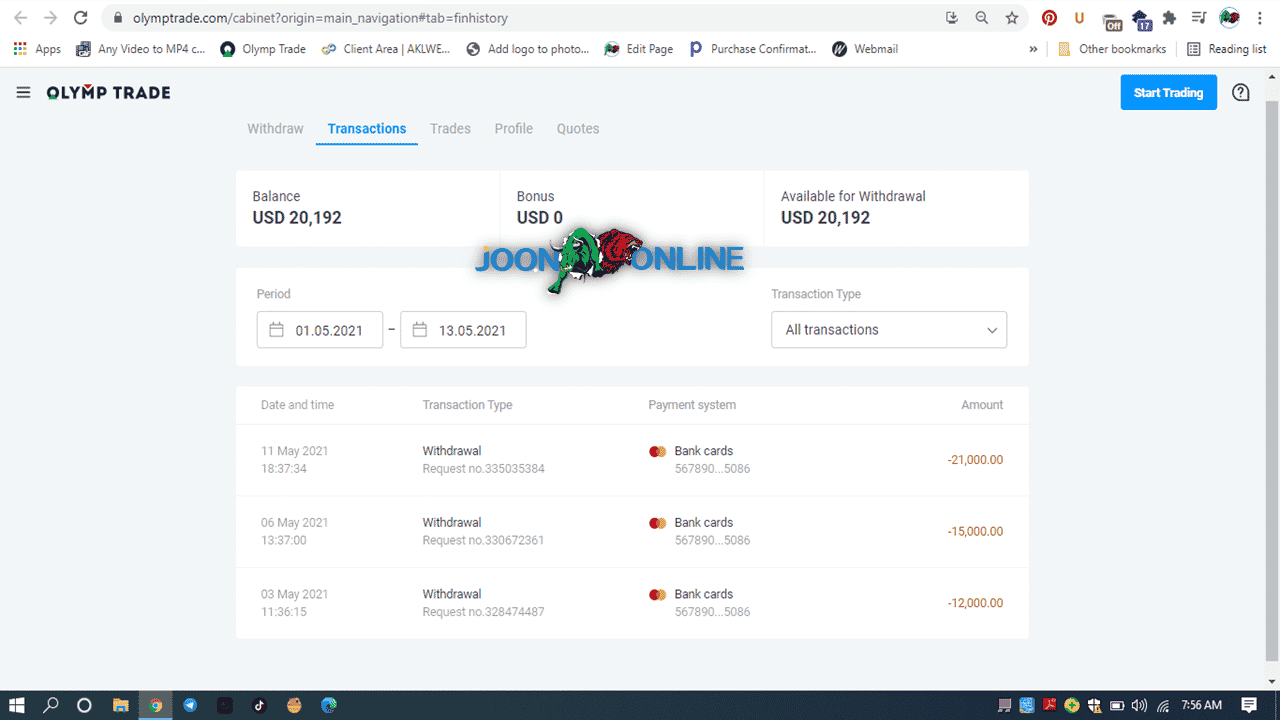The image size is (1280, 720).
Task: Open the Trades tab
Action: click(450, 129)
